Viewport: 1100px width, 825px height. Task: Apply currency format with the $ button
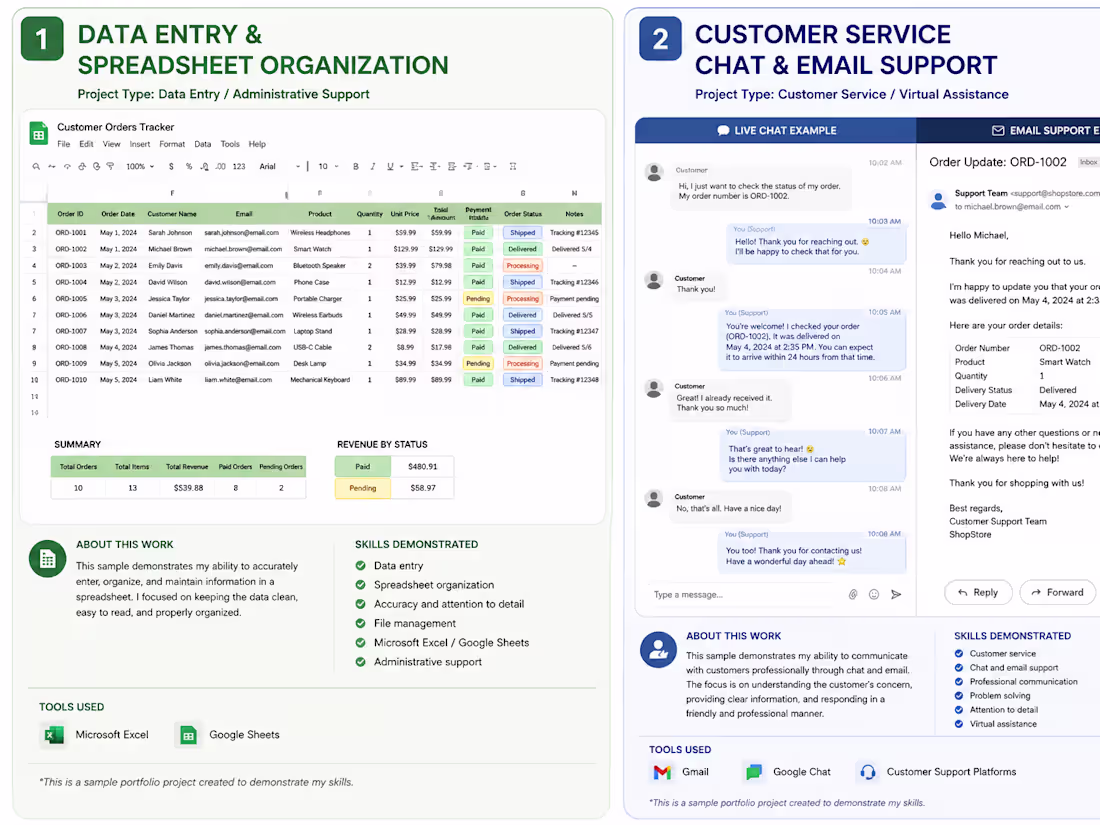pos(171,167)
